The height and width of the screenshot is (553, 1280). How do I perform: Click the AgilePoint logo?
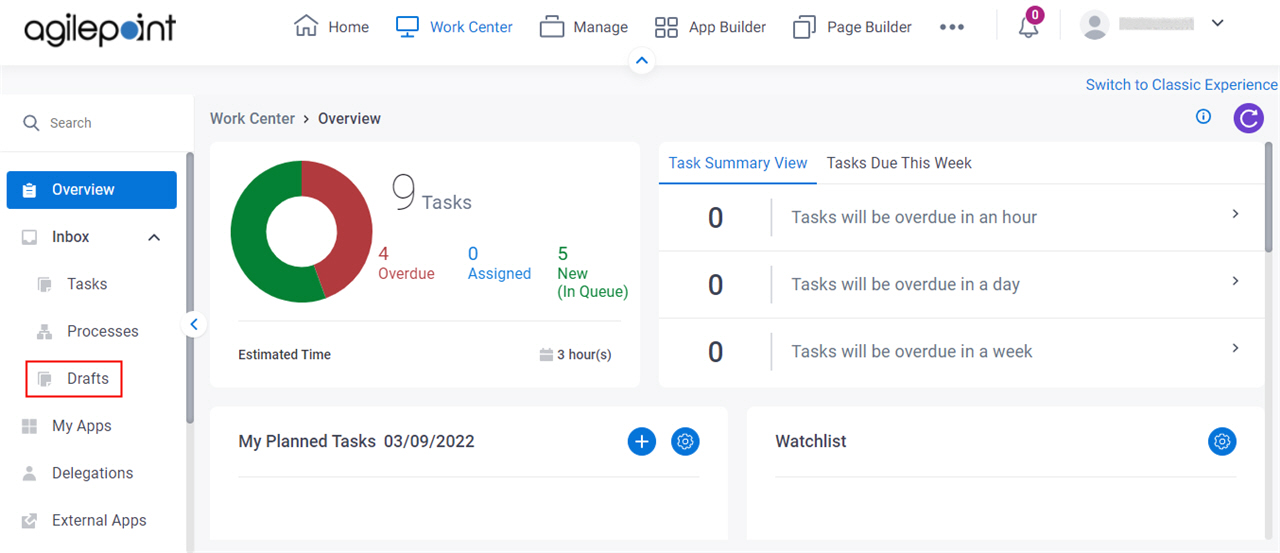(99, 29)
